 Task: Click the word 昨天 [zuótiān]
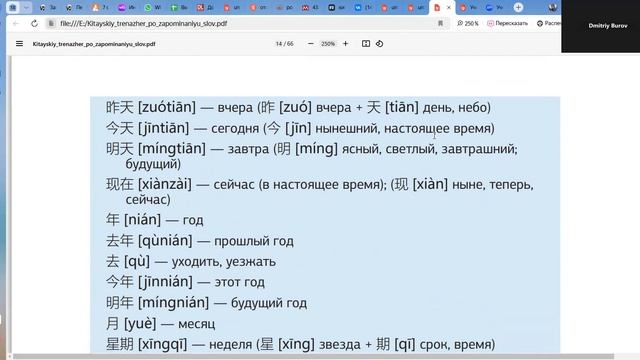coord(151,107)
